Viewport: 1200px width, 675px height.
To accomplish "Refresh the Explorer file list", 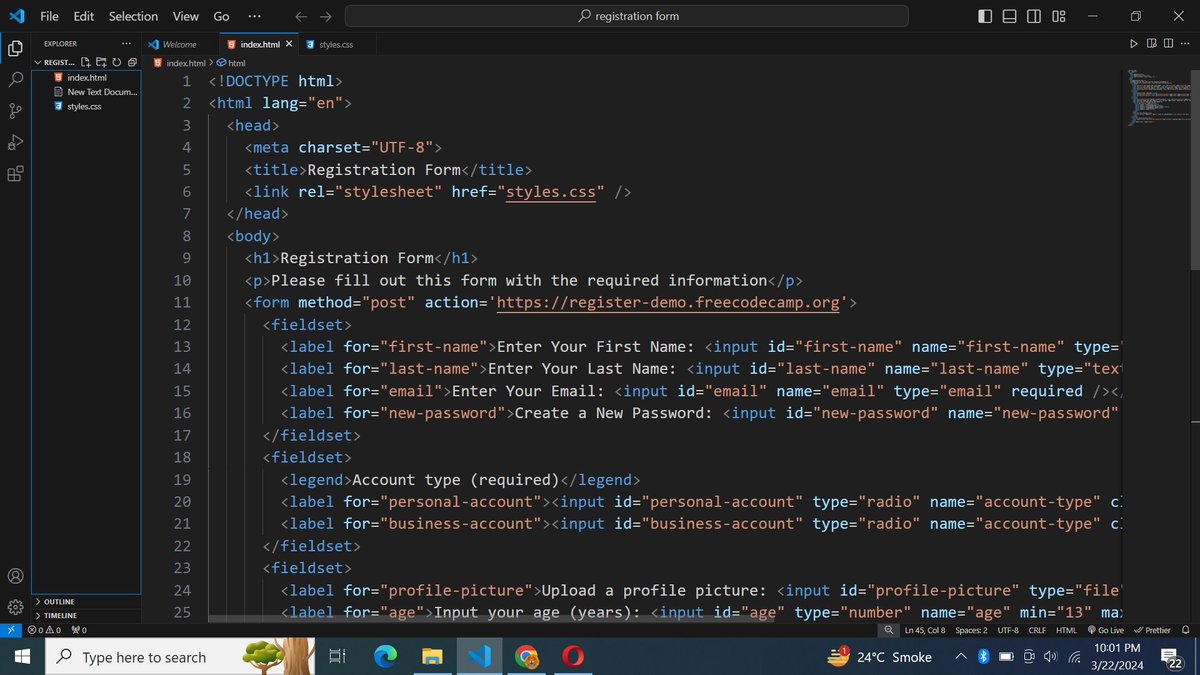I will tap(117, 62).
